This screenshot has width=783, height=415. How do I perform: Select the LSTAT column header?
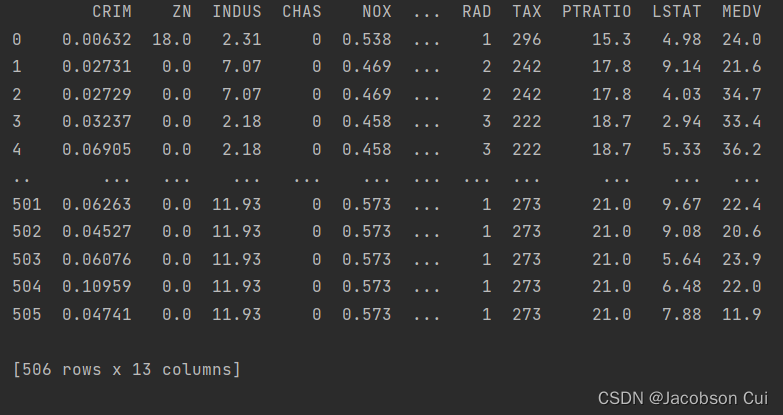click(x=676, y=12)
